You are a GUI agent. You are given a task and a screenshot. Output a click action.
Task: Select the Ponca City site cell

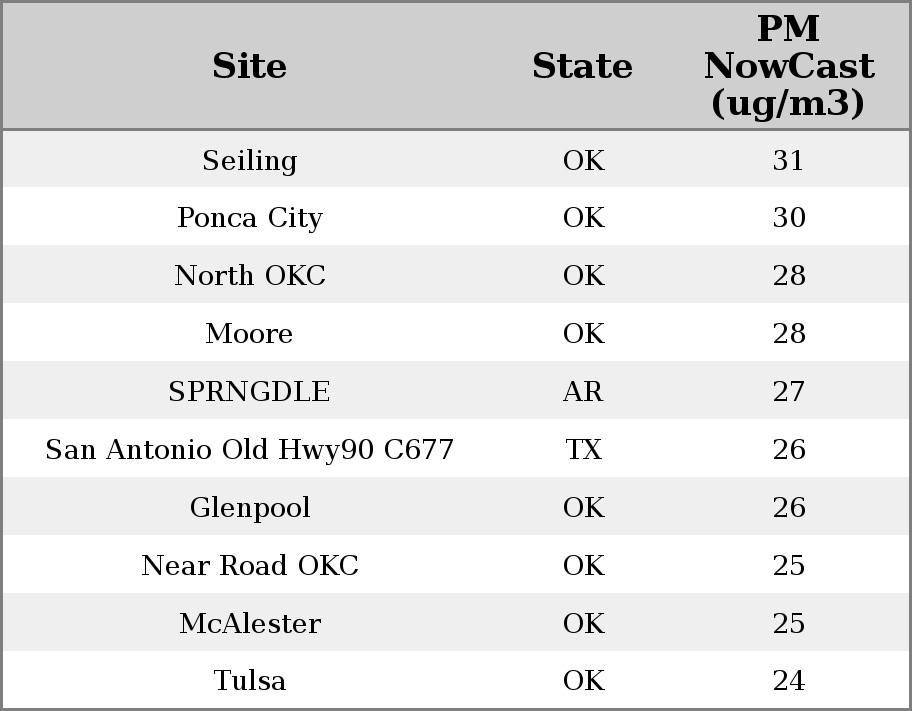[x=249, y=218]
